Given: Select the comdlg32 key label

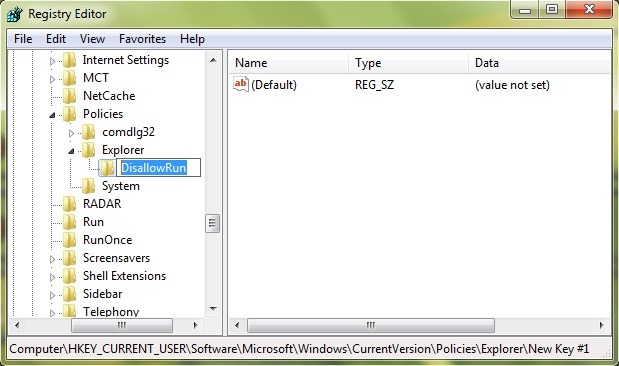Looking at the screenshot, I should coord(128,132).
